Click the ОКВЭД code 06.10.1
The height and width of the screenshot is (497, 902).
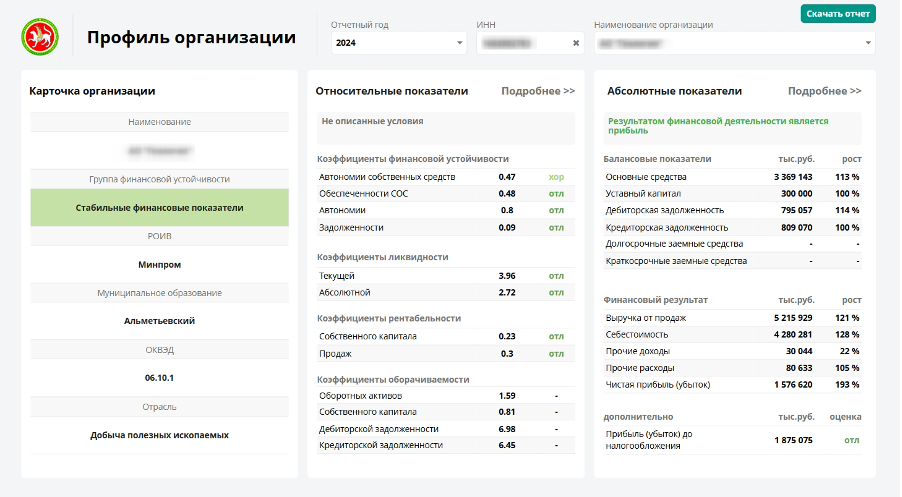point(159,378)
